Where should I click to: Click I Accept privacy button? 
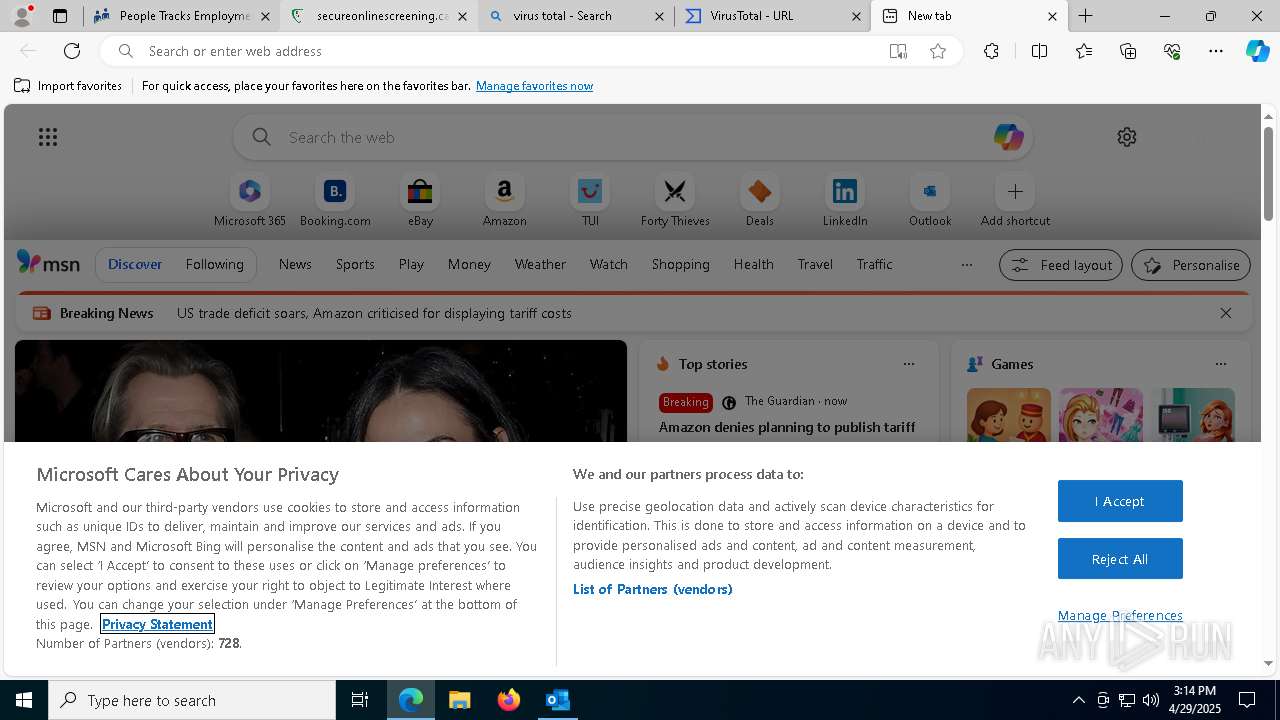[1120, 501]
